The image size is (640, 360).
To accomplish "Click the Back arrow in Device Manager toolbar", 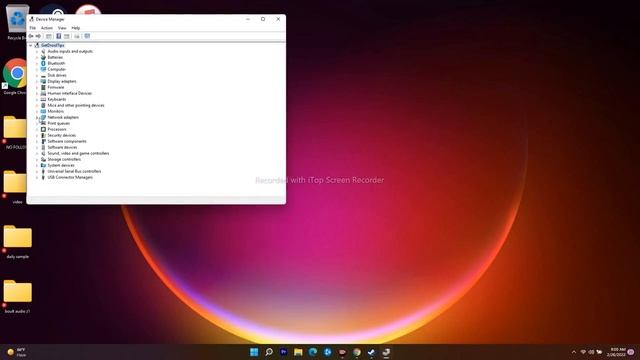I will [31, 36].
